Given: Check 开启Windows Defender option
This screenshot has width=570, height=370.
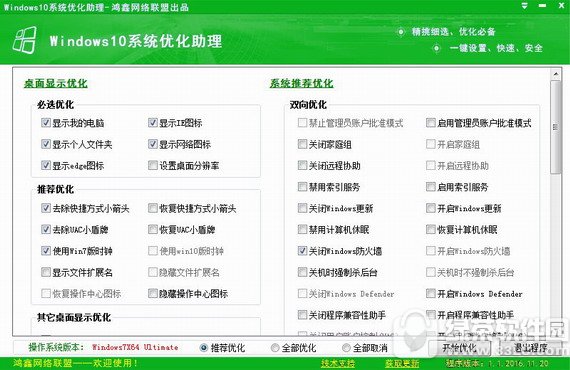Looking at the screenshot, I should (431, 294).
